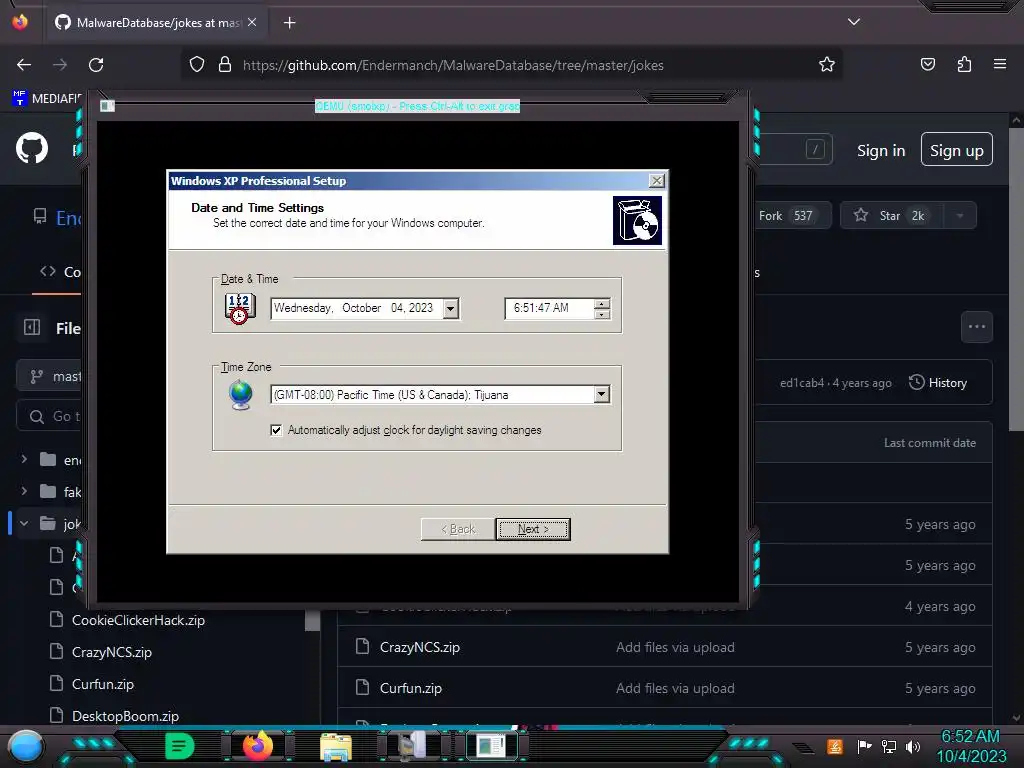The height and width of the screenshot is (768, 1024).
Task: Open the date picker dropdown arrow
Action: tap(451, 308)
